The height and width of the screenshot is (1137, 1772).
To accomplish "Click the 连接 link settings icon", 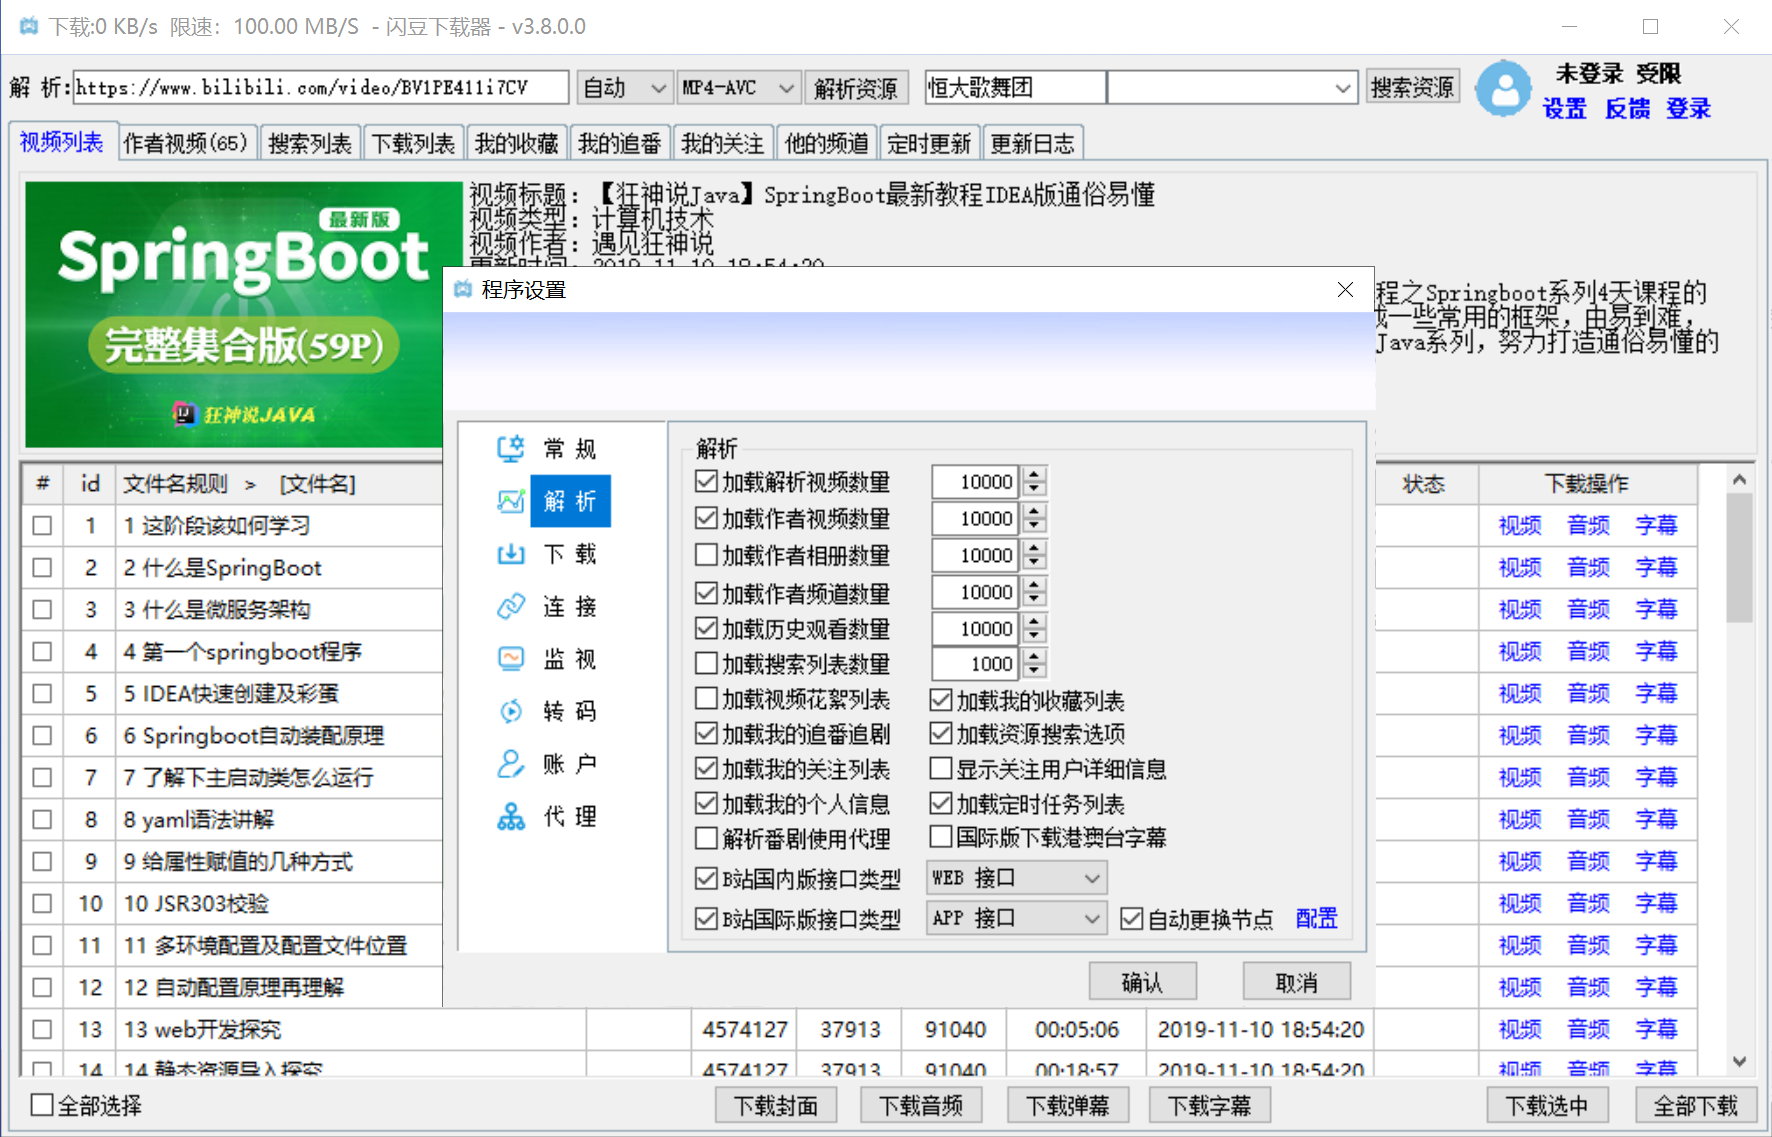I will [x=511, y=606].
